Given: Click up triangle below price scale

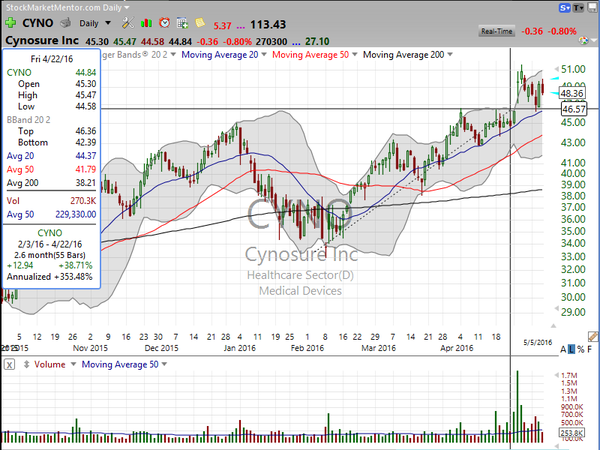Looking at the screenshot, I should [553, 326].
